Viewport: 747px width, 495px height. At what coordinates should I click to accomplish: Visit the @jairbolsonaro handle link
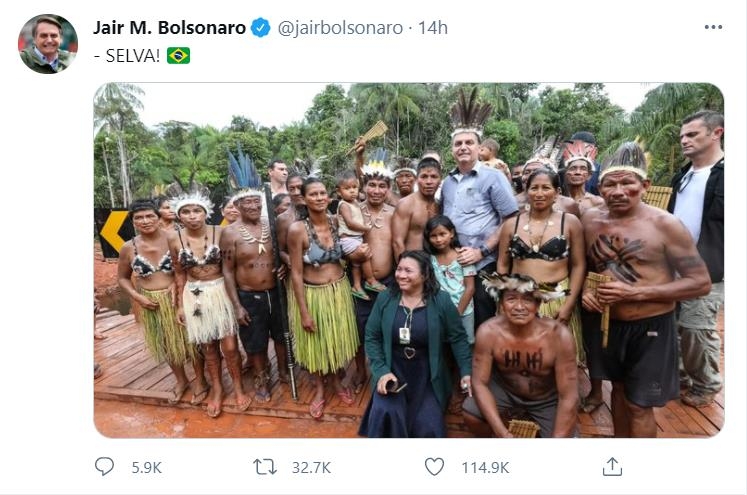click(x=342, y=28)
